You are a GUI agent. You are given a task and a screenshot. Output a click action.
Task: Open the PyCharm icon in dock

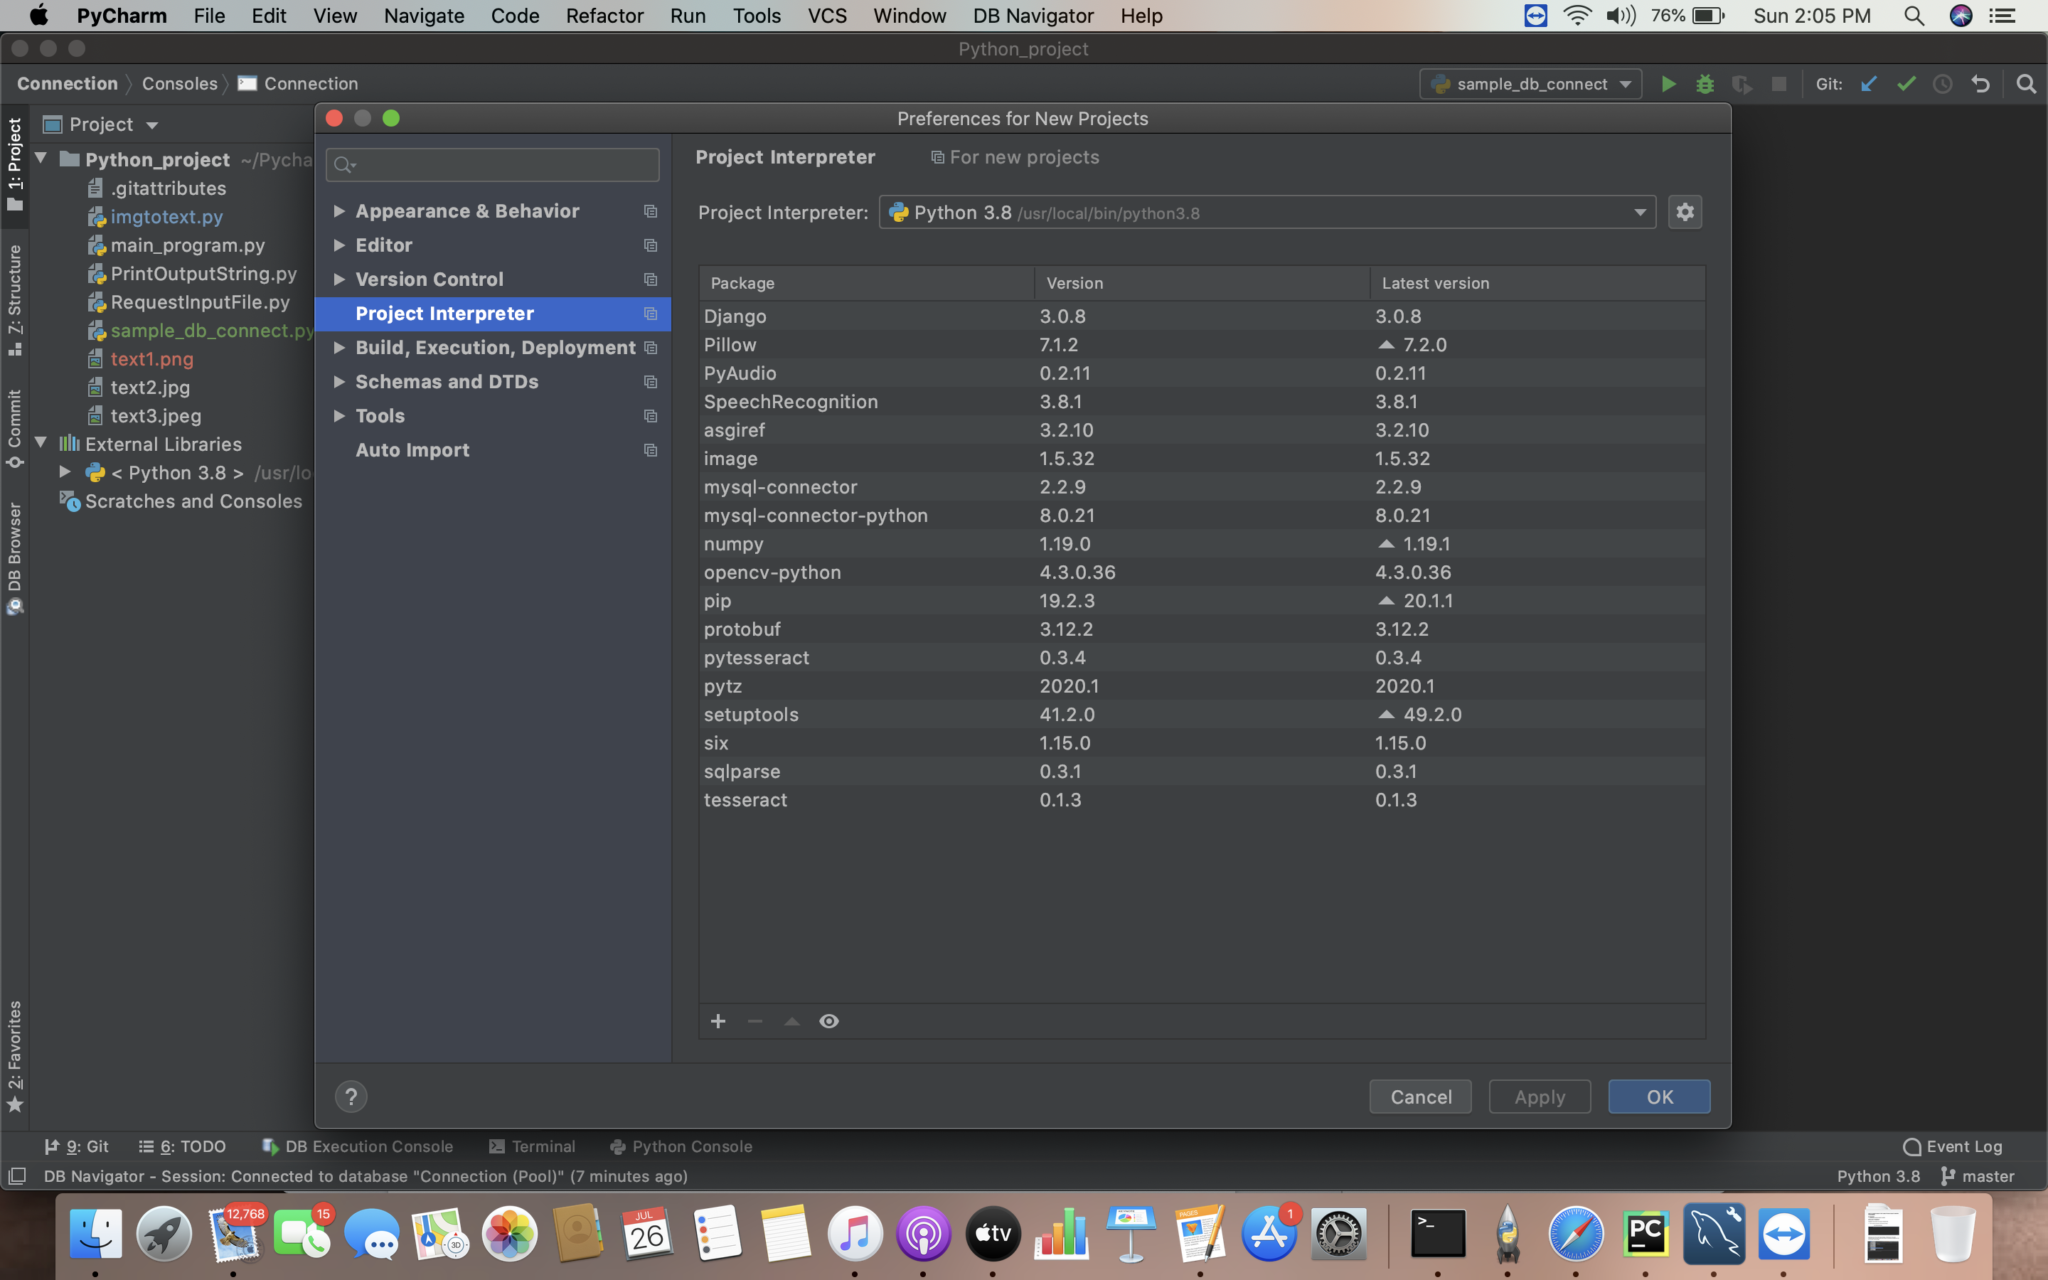point(1645,1234)
